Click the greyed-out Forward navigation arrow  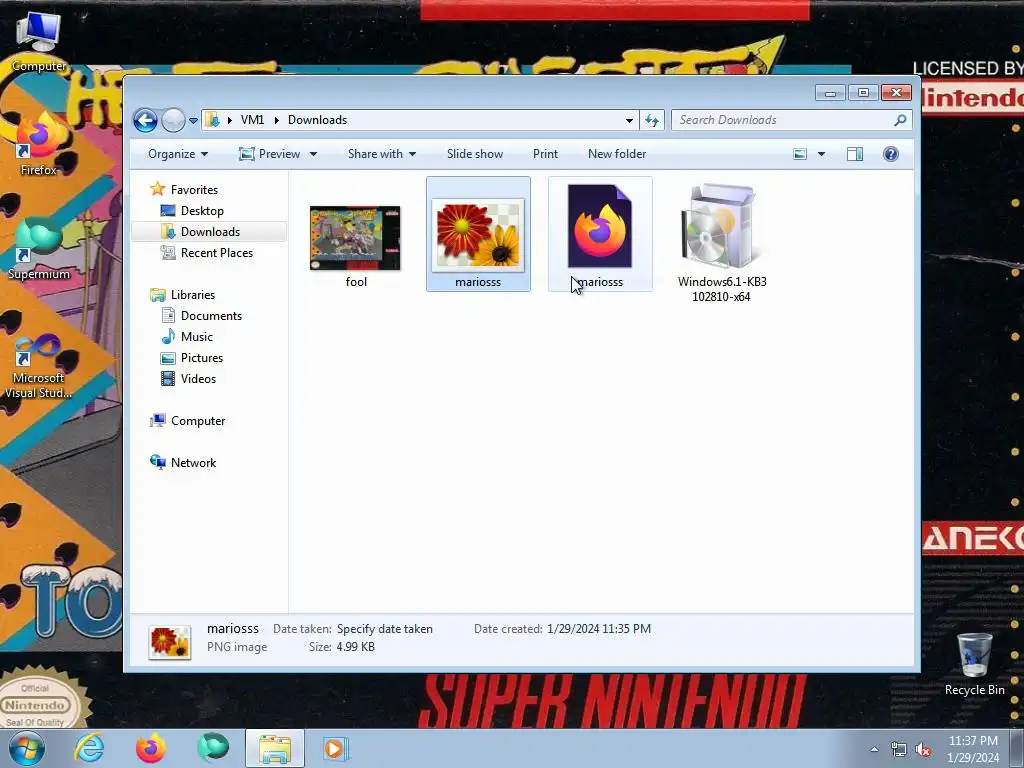(173, 120)
